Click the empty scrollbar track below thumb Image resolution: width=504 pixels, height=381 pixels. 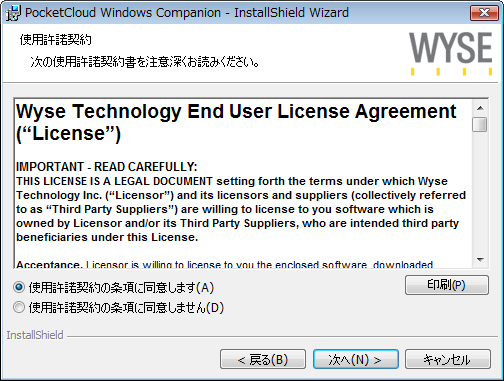click(x=480, y=192)
